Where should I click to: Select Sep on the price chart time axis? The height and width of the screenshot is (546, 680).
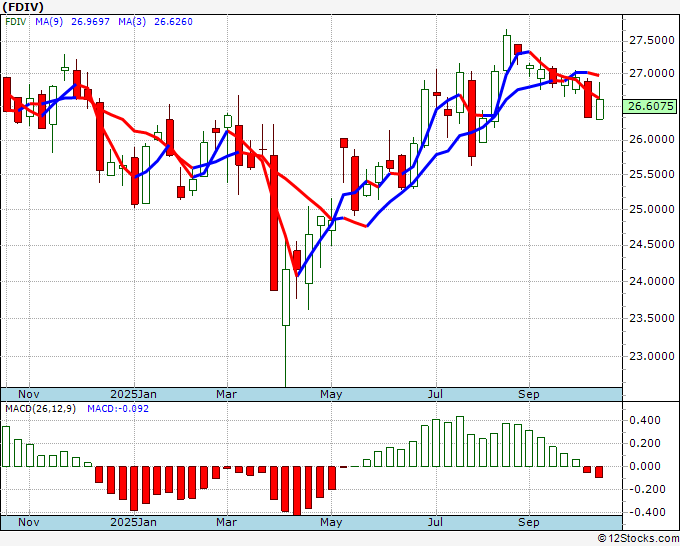529,394
